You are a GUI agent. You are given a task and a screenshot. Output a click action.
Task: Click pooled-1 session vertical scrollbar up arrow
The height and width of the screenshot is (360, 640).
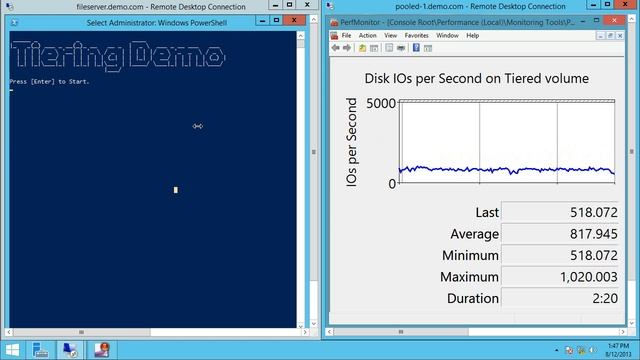point(632,19)
